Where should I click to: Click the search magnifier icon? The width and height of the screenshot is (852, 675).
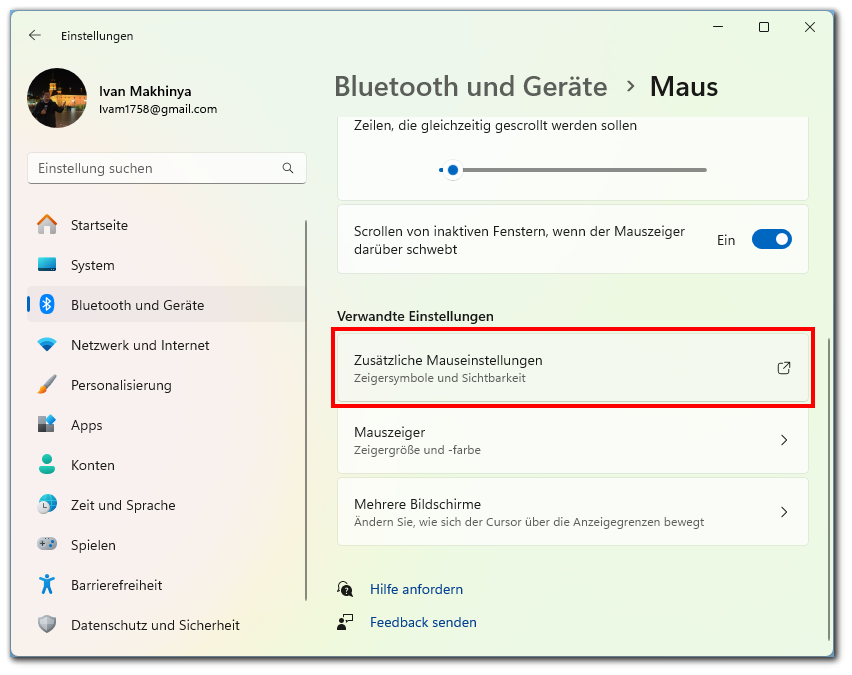point(288,168)
